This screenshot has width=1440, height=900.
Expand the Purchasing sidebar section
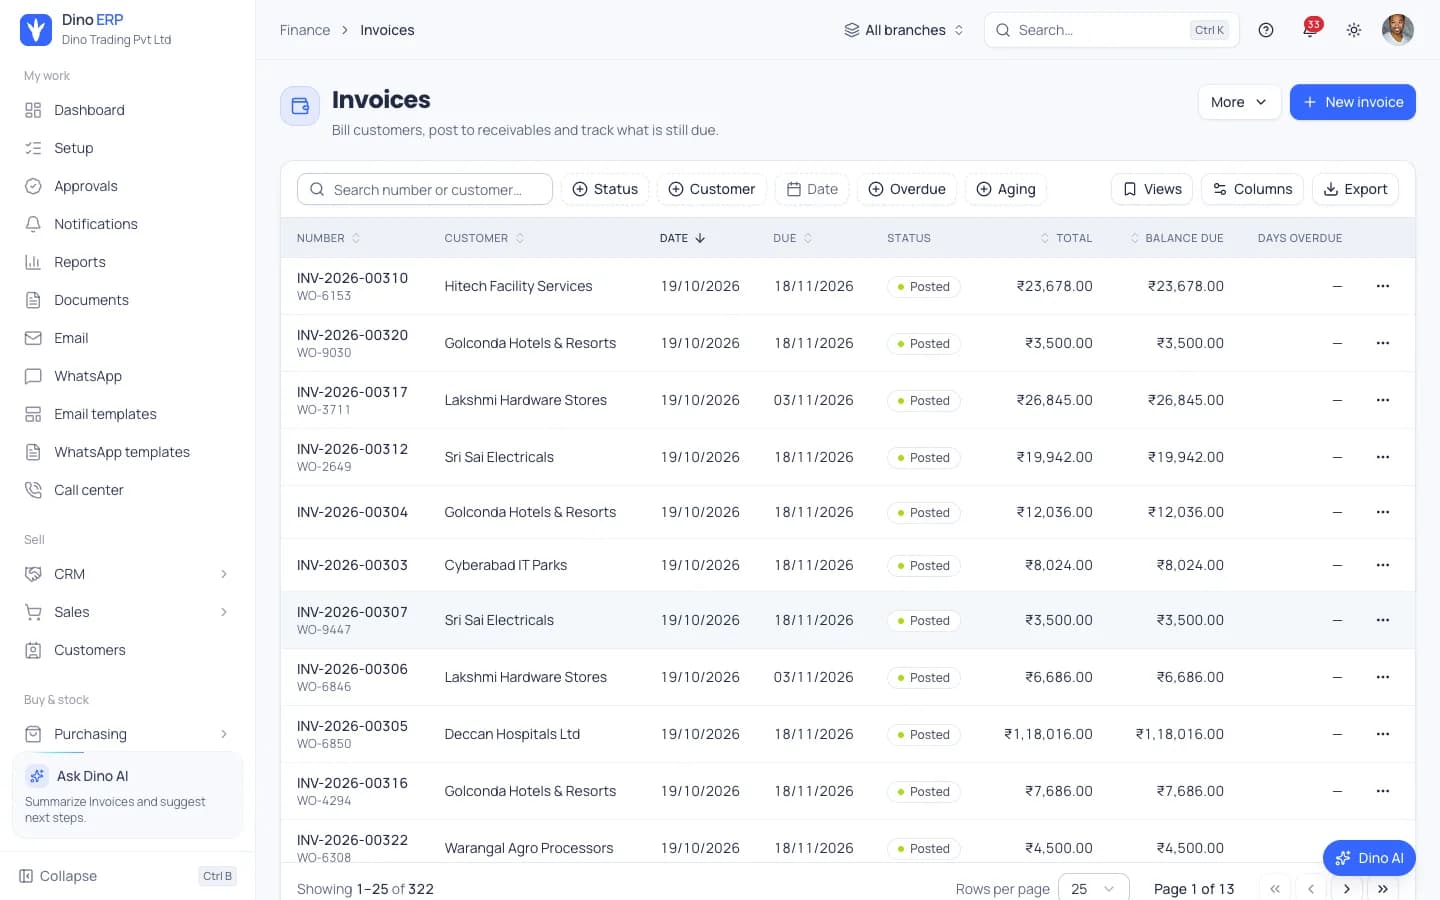pyautogui.click(x=128, y=734)
